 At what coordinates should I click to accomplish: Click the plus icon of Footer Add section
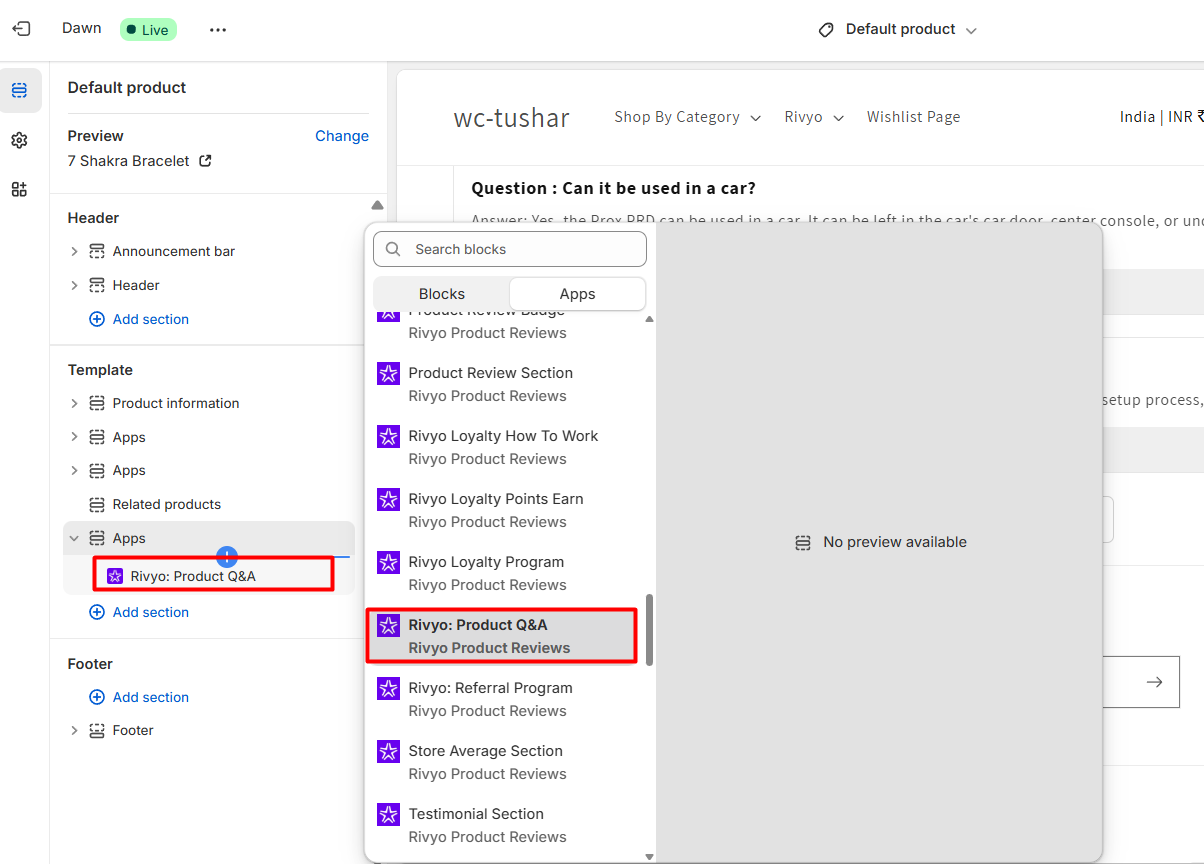(x=97, y=697)
